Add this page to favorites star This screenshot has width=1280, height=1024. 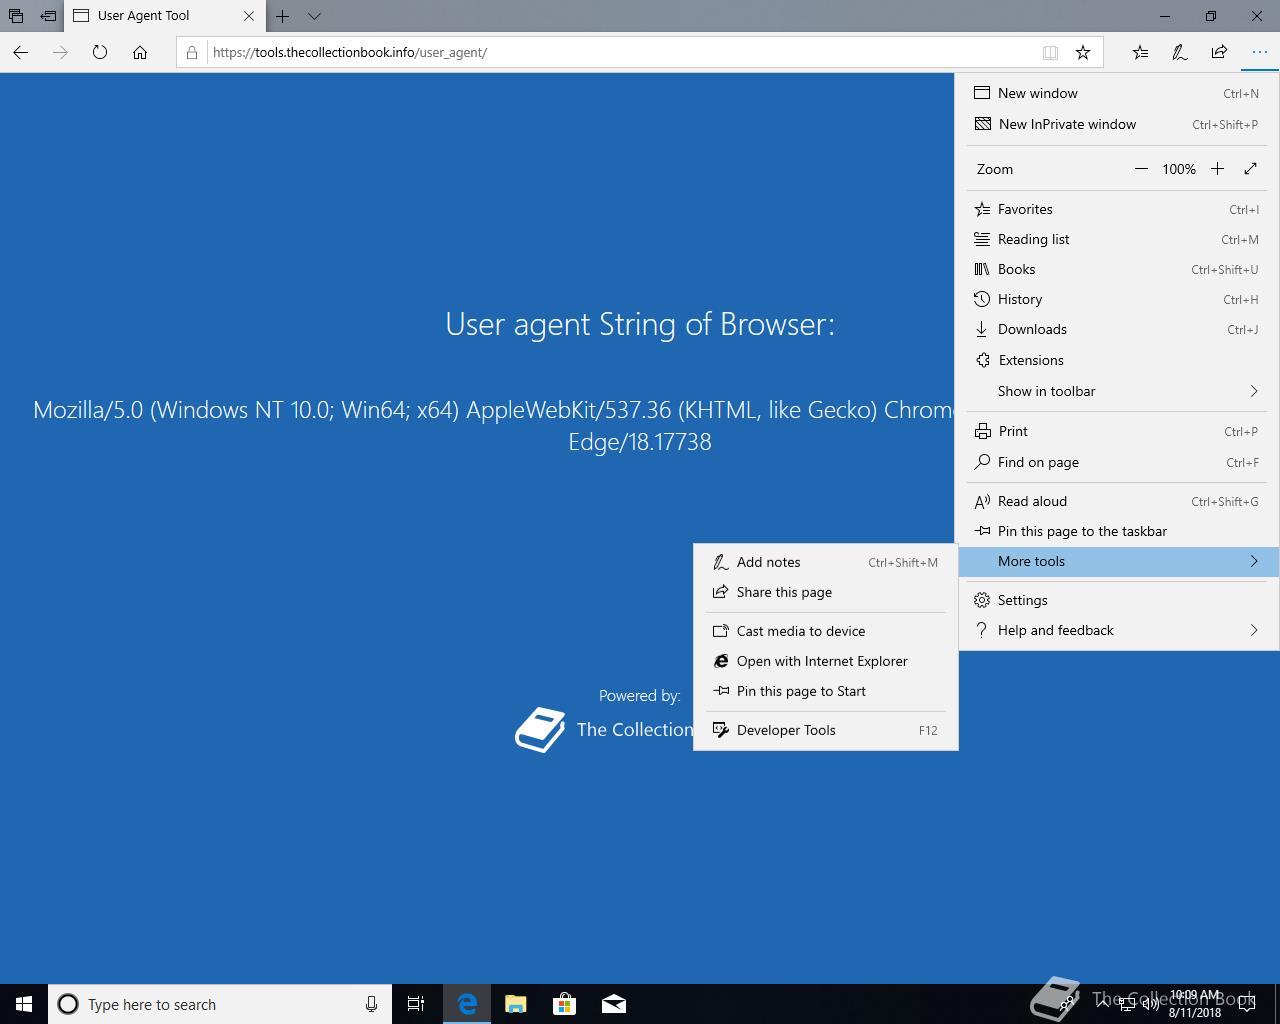click(1083, 52)
